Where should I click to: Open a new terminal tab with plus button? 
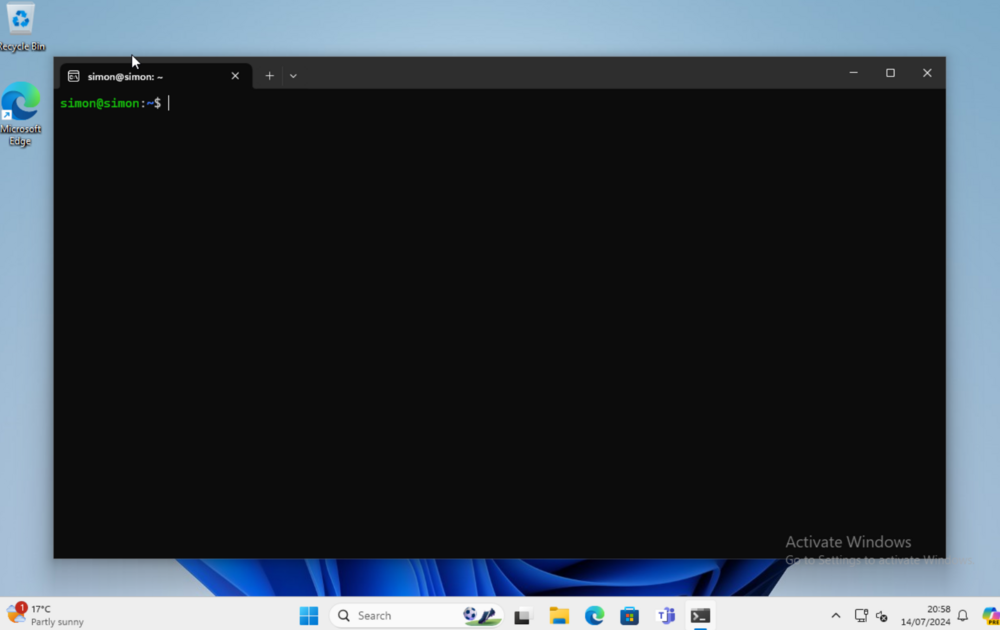click(269, 76)
